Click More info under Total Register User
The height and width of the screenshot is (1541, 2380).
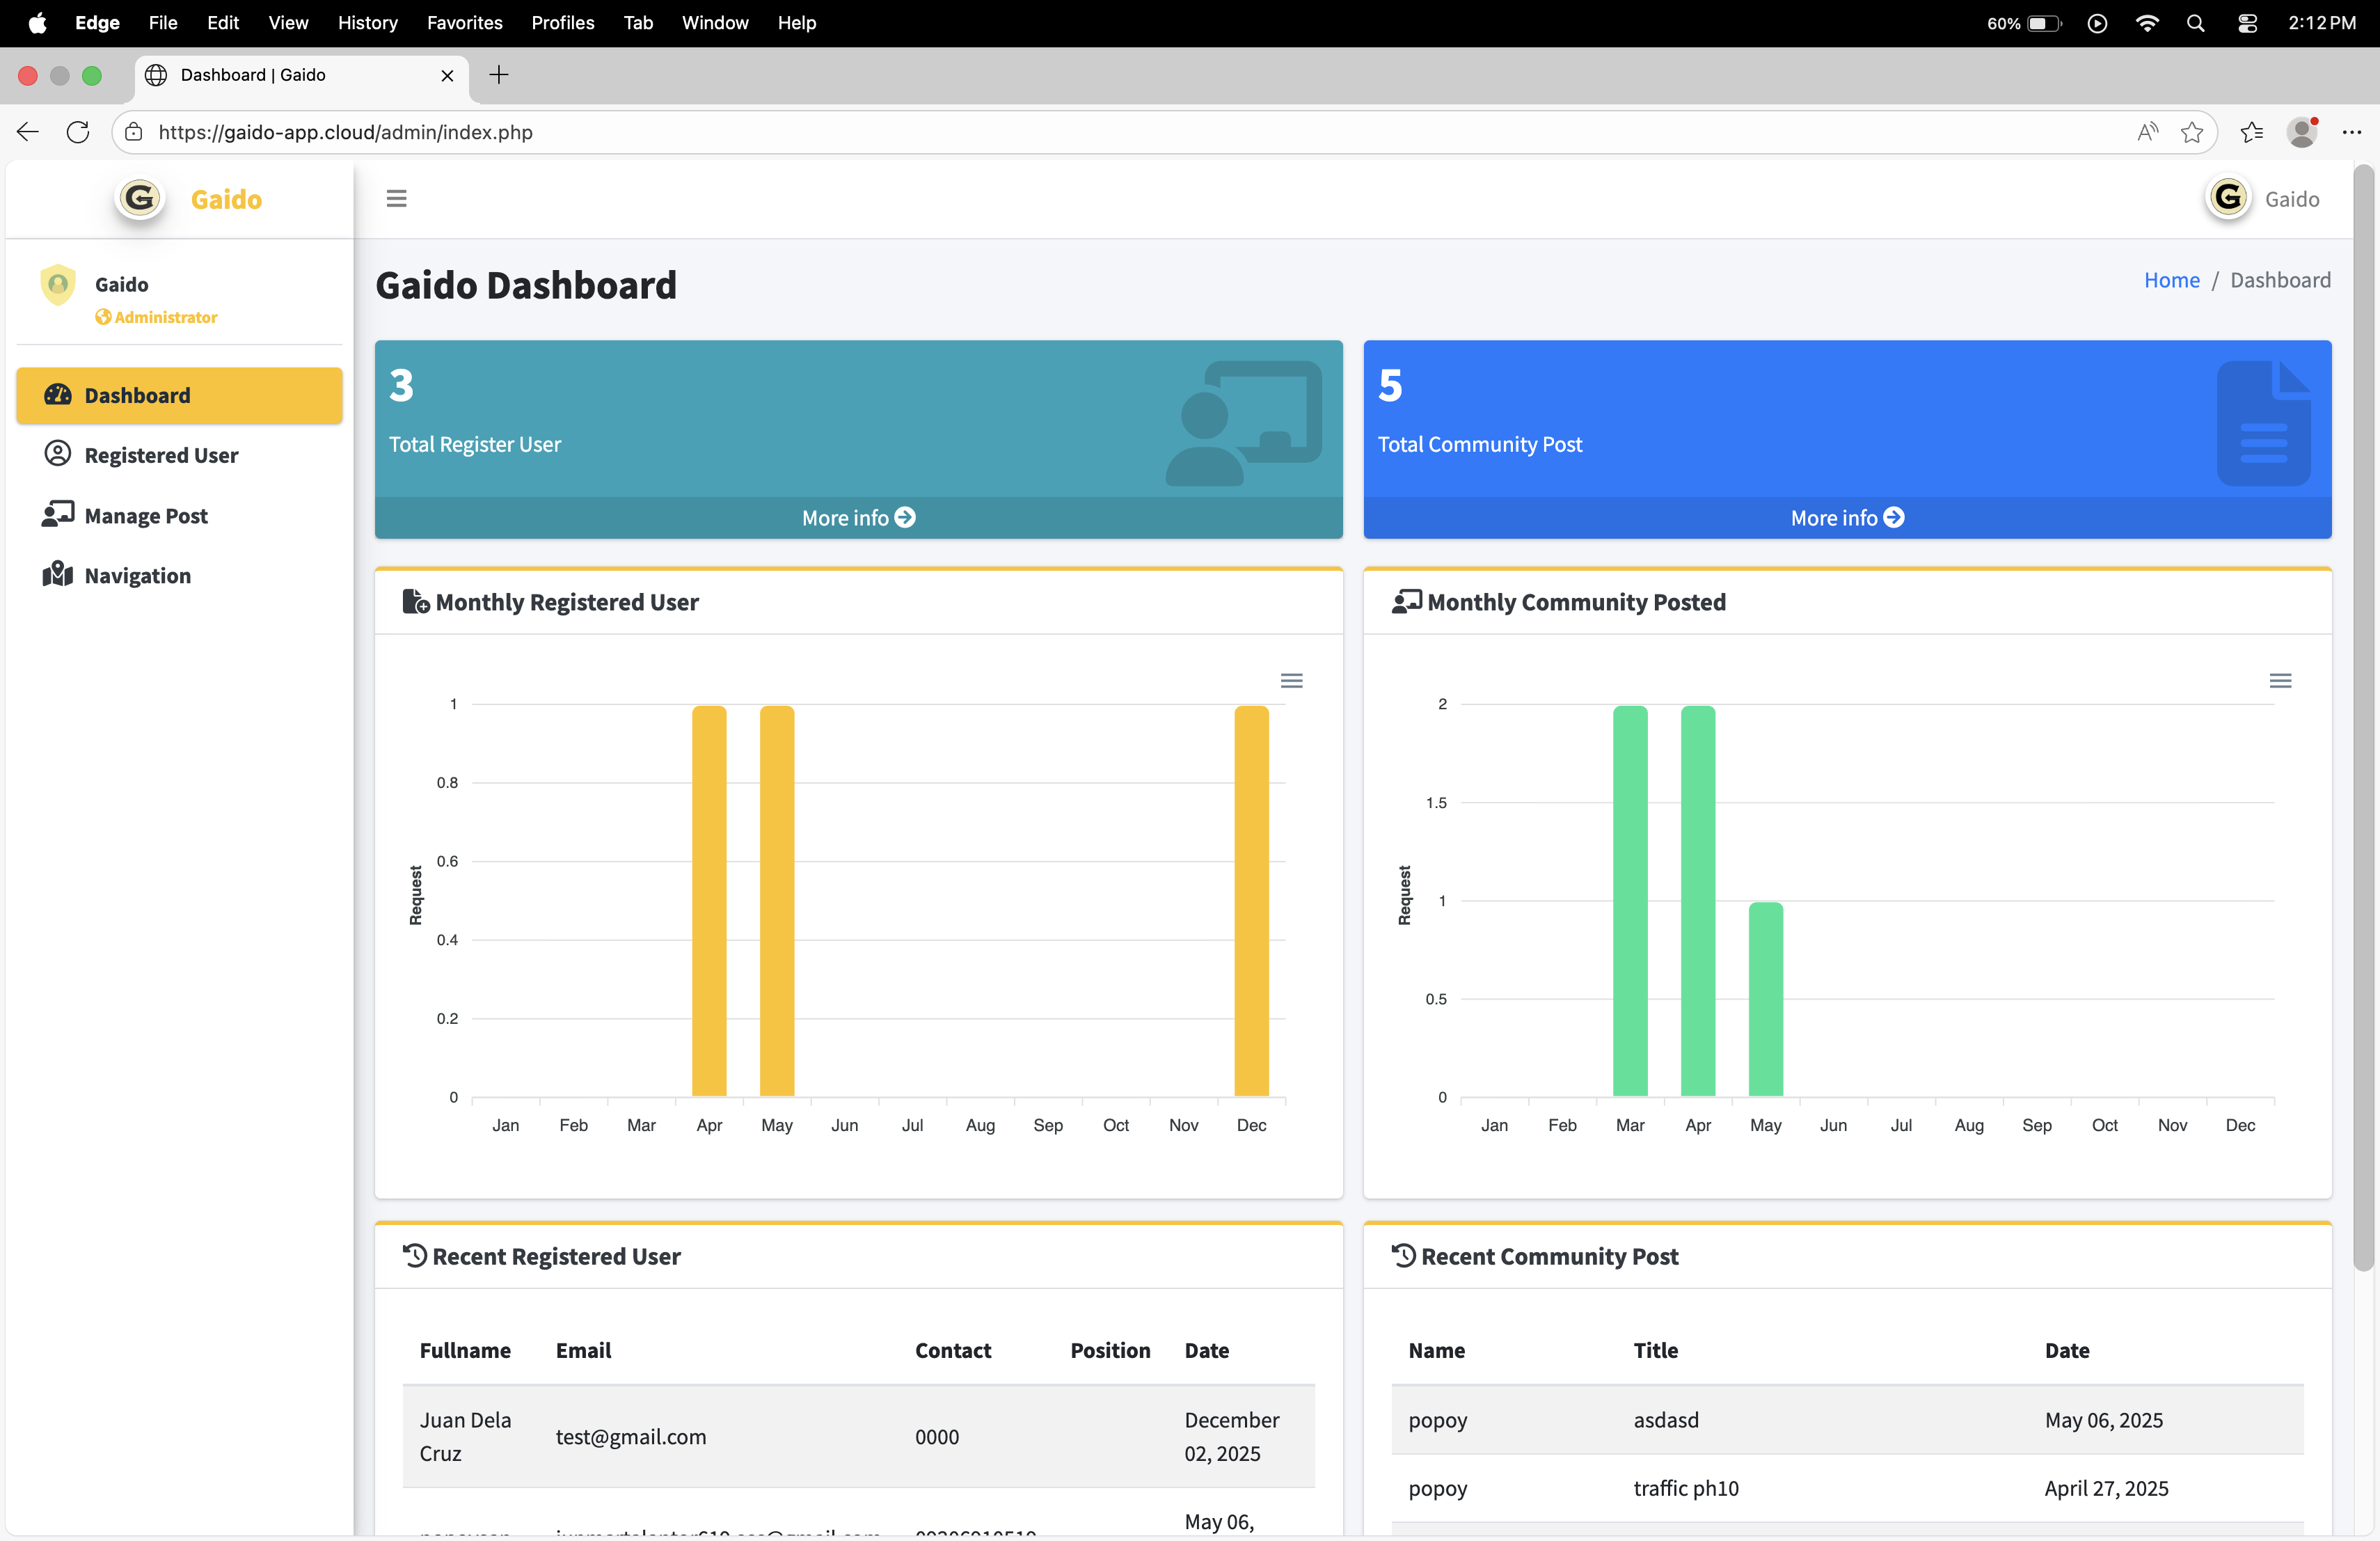(858, 517)
